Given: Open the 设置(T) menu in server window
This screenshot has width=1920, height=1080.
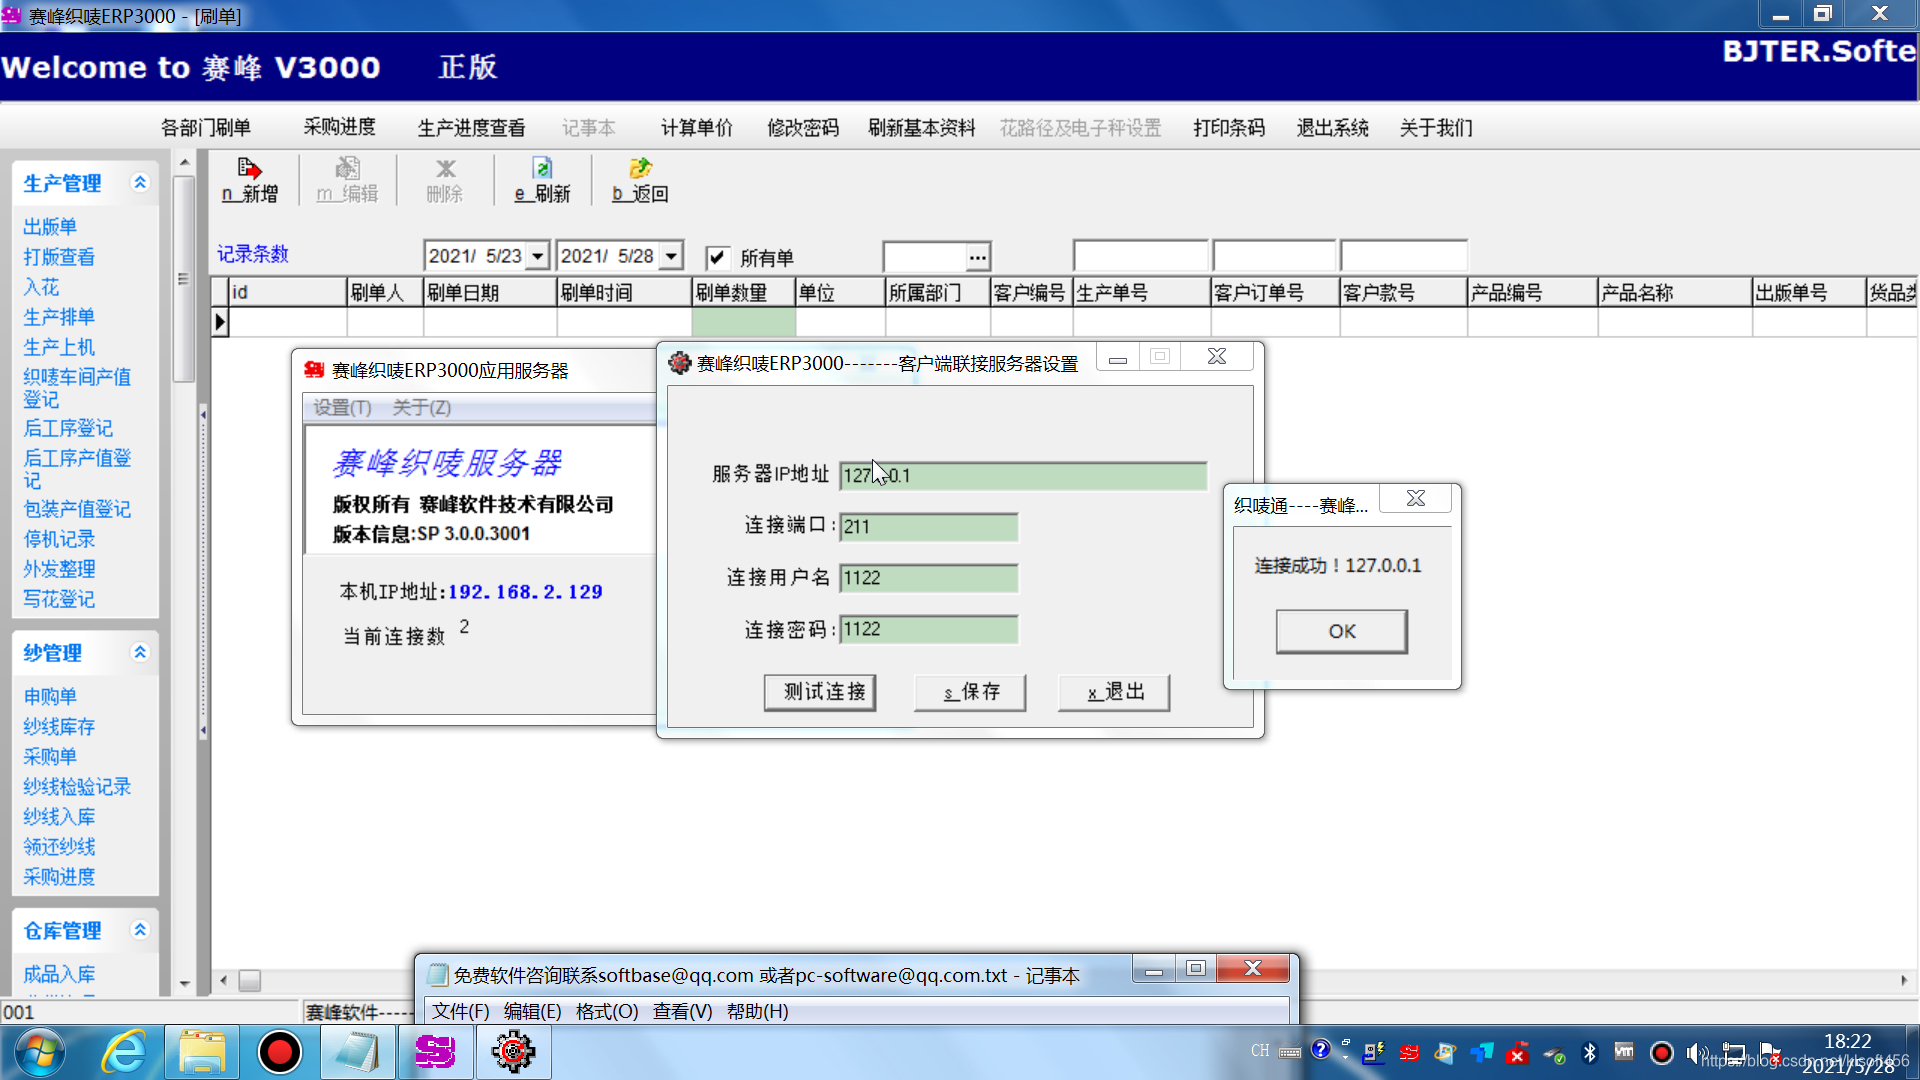Looking at the screenshot, I should point(340,408).
